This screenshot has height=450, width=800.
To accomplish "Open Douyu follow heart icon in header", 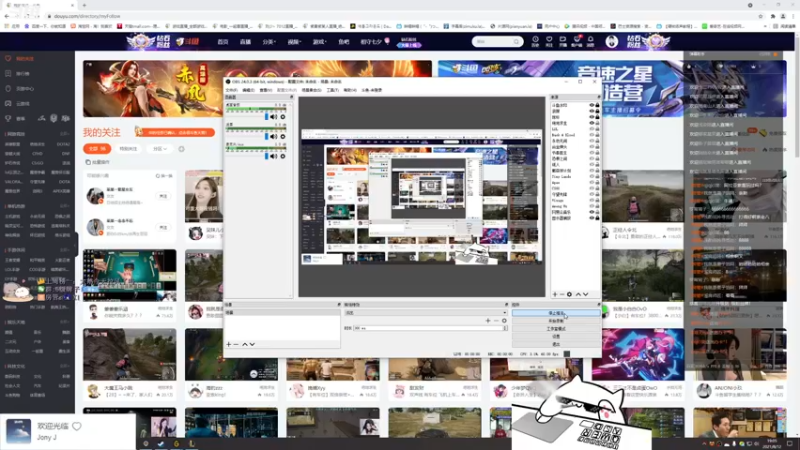I will [x=549, y=40].
